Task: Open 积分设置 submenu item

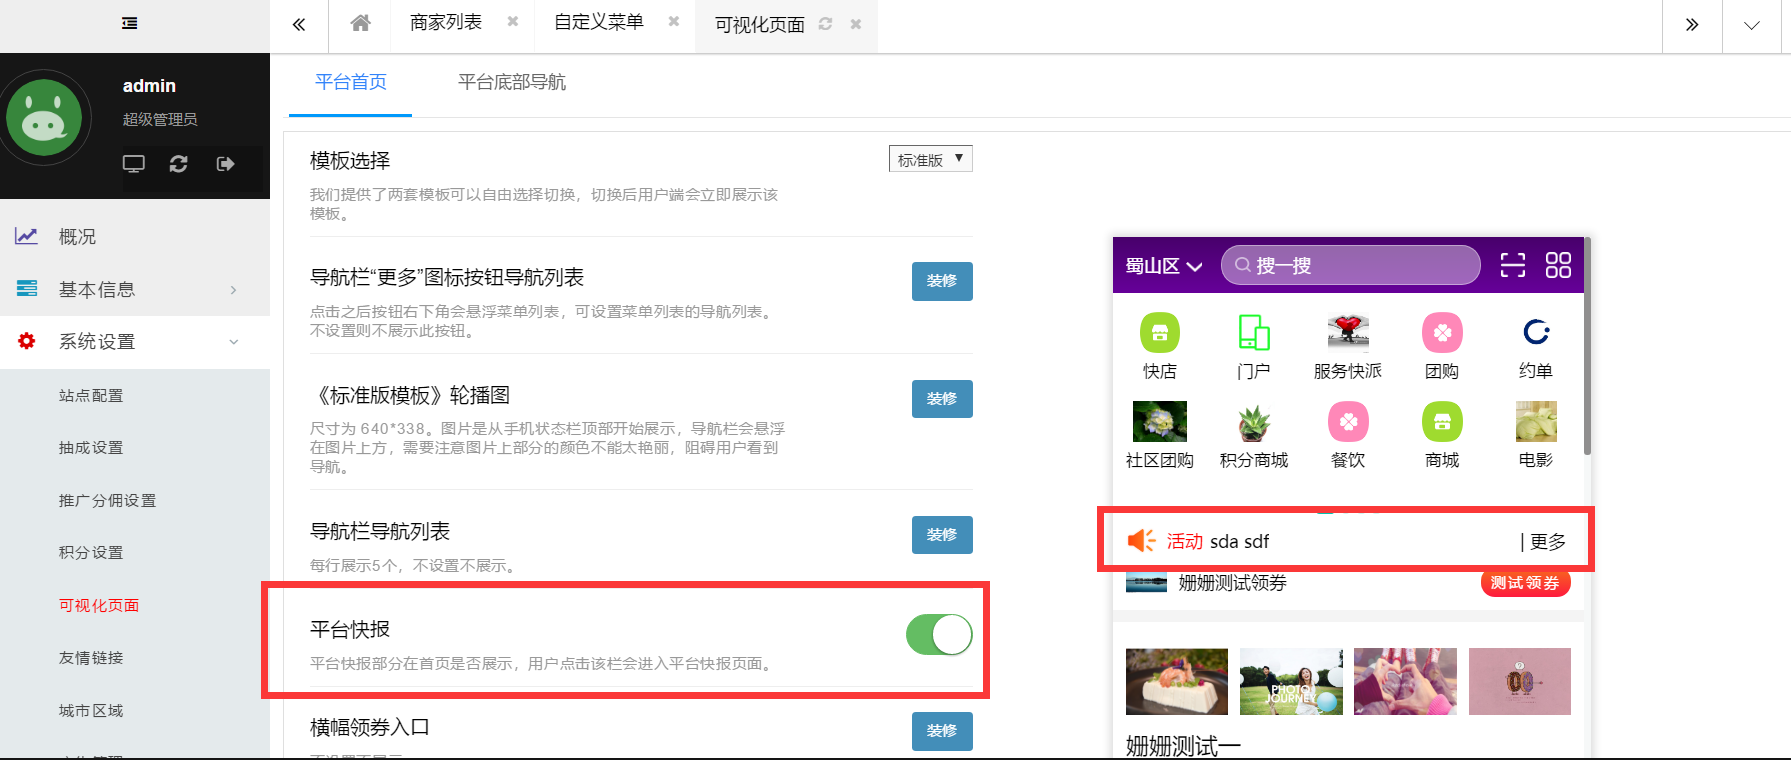Action: 91,553
